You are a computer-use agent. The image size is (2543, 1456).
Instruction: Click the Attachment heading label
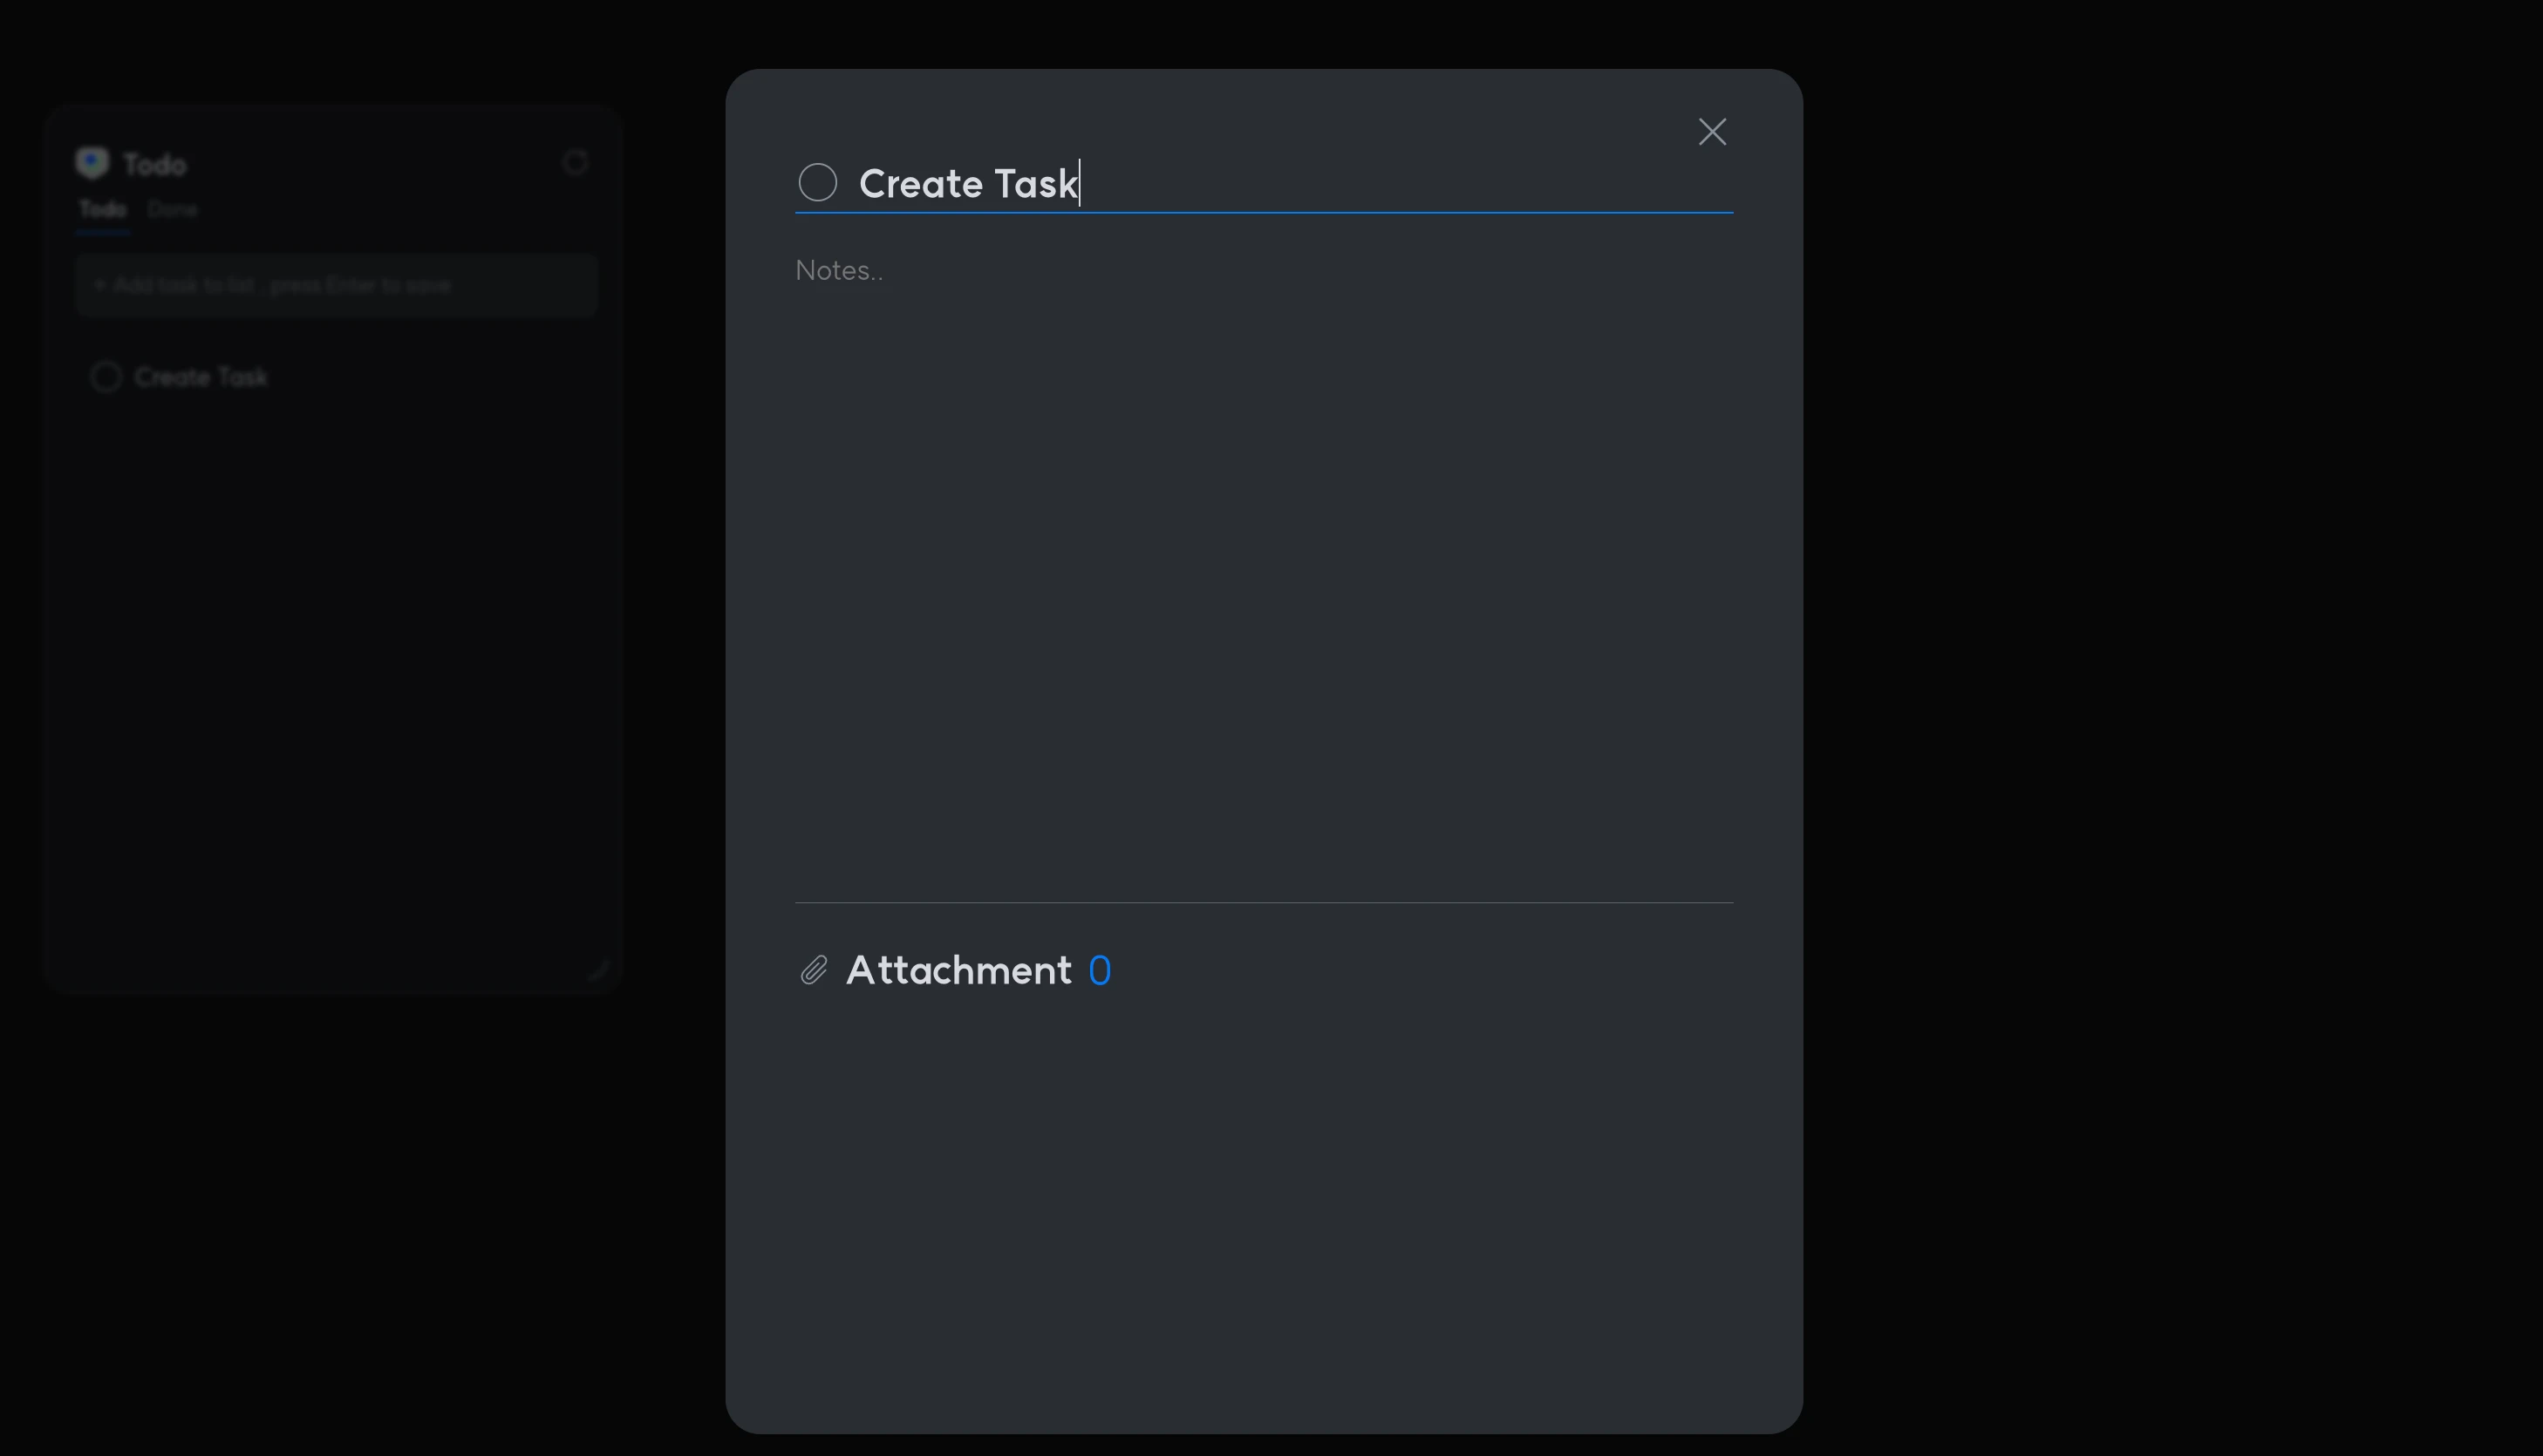[958, 970]
